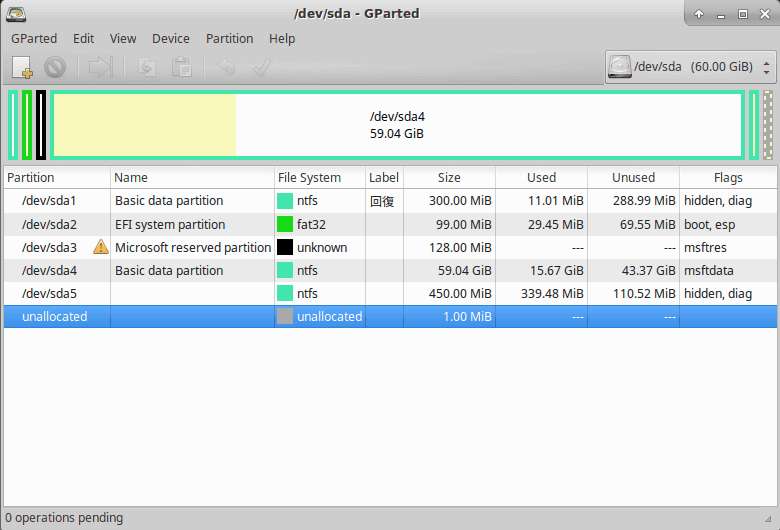Click the File System column header
Screen dimensions: 780x530
coord(320,178)
